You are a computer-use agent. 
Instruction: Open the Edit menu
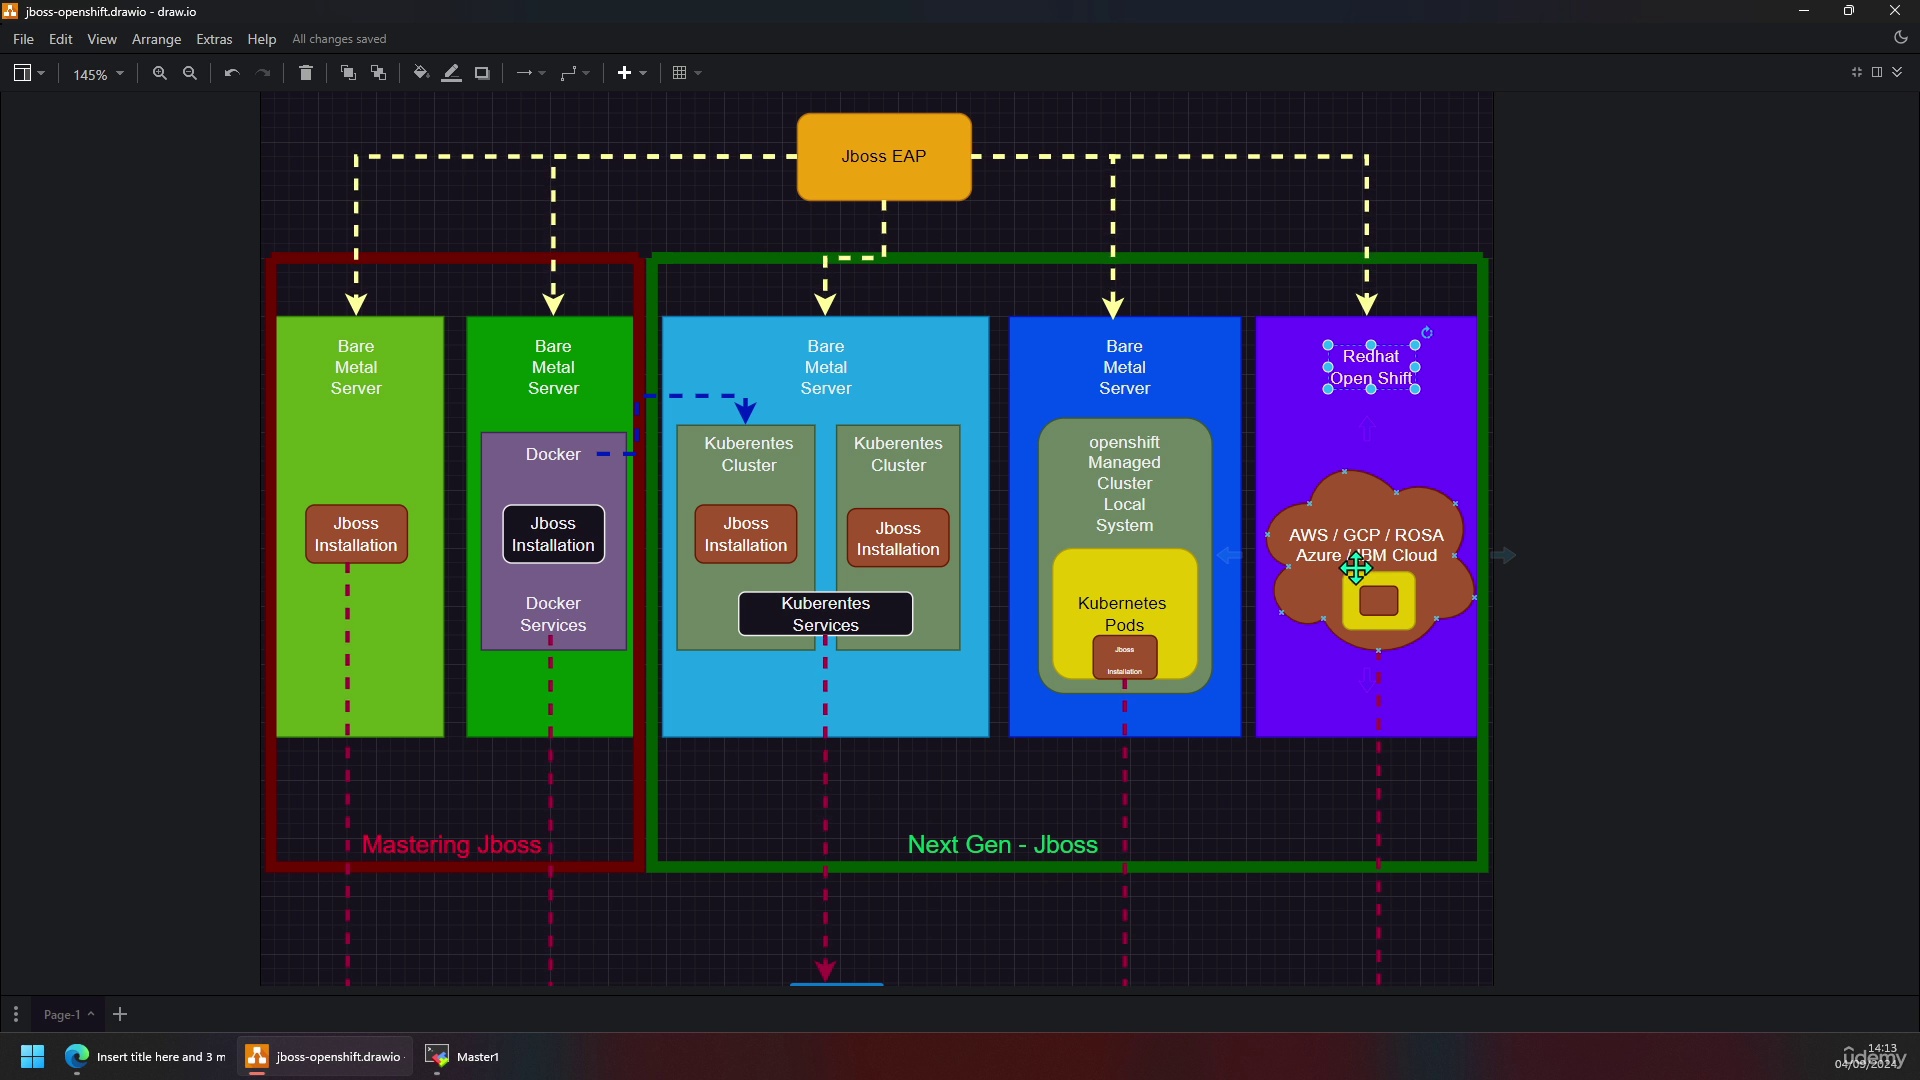tap(61, 39)
